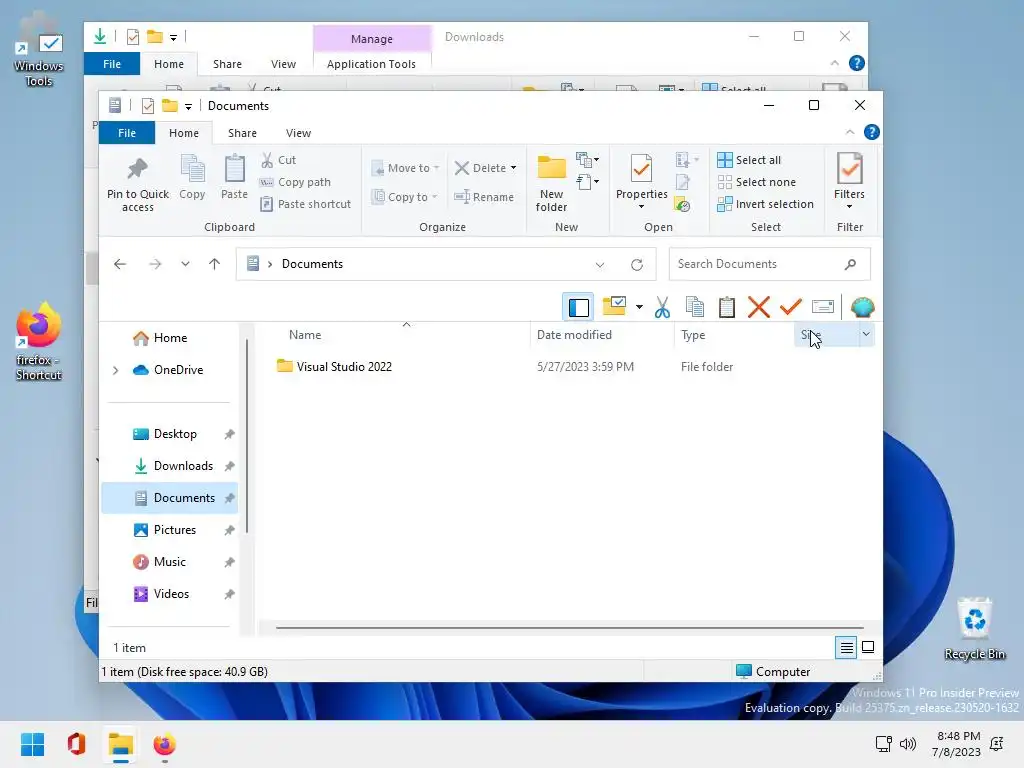Image resolution: width=1024 pixels, height=768 pixels.
Task: Click Paste shortcut in Clipboard group
Action: point(306,204)
